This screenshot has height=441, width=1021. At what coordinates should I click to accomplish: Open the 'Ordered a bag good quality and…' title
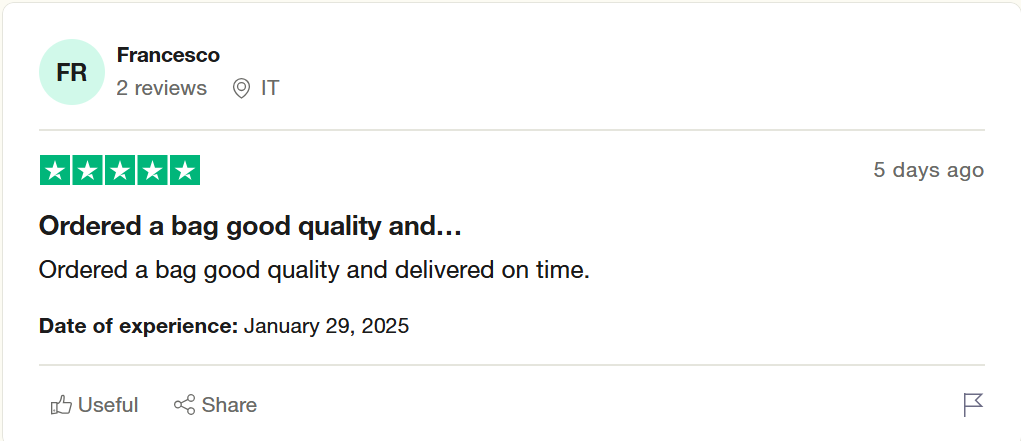pos(250,226)
